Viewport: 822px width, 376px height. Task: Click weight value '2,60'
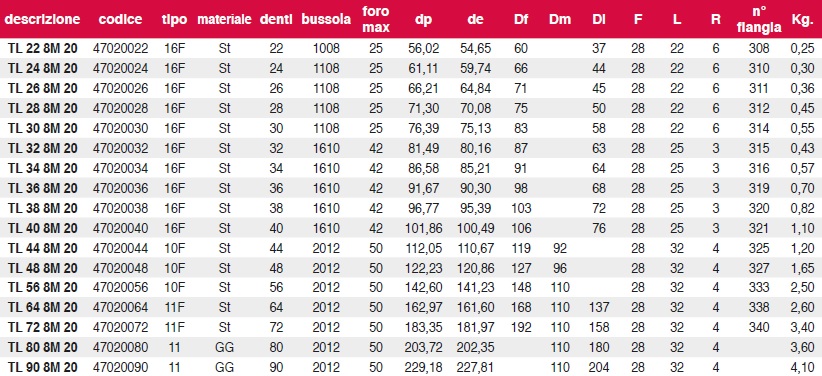click(x=802, y=308)
